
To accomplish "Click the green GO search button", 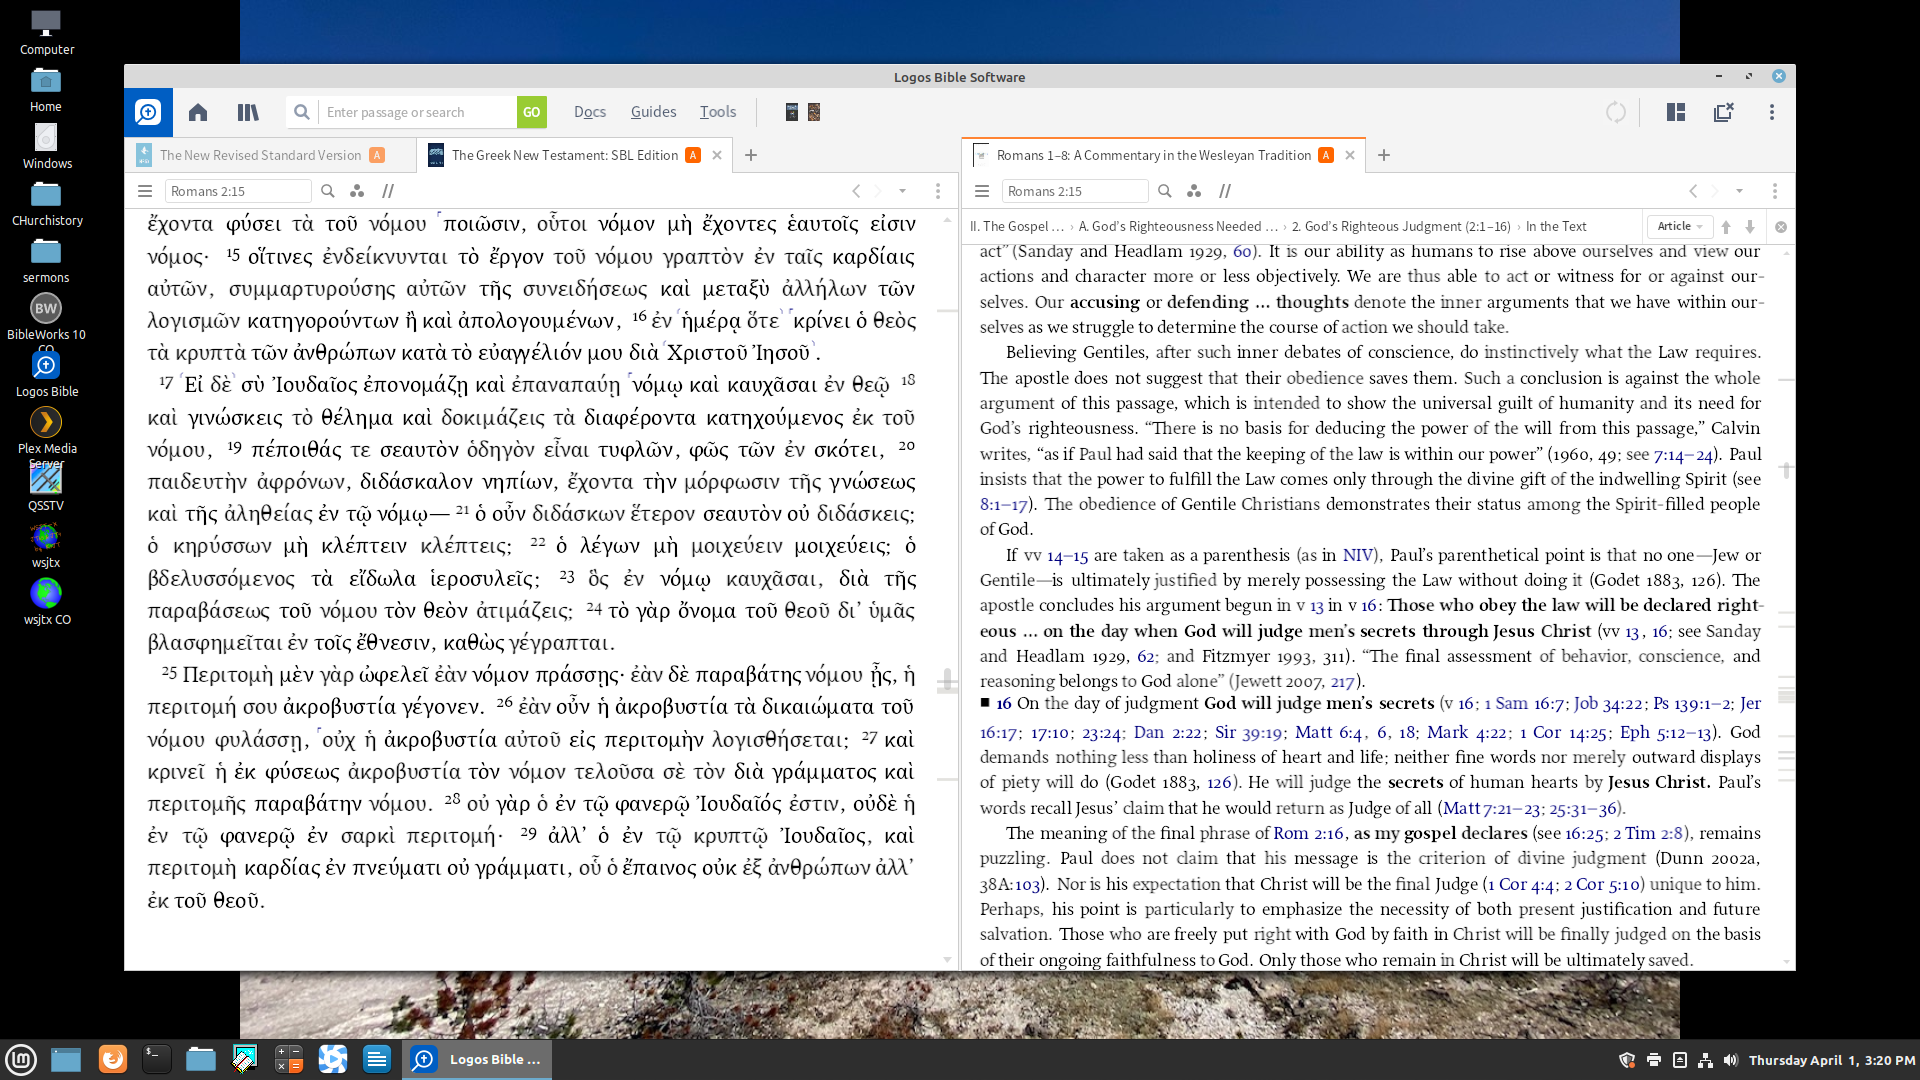I will 531,112.
